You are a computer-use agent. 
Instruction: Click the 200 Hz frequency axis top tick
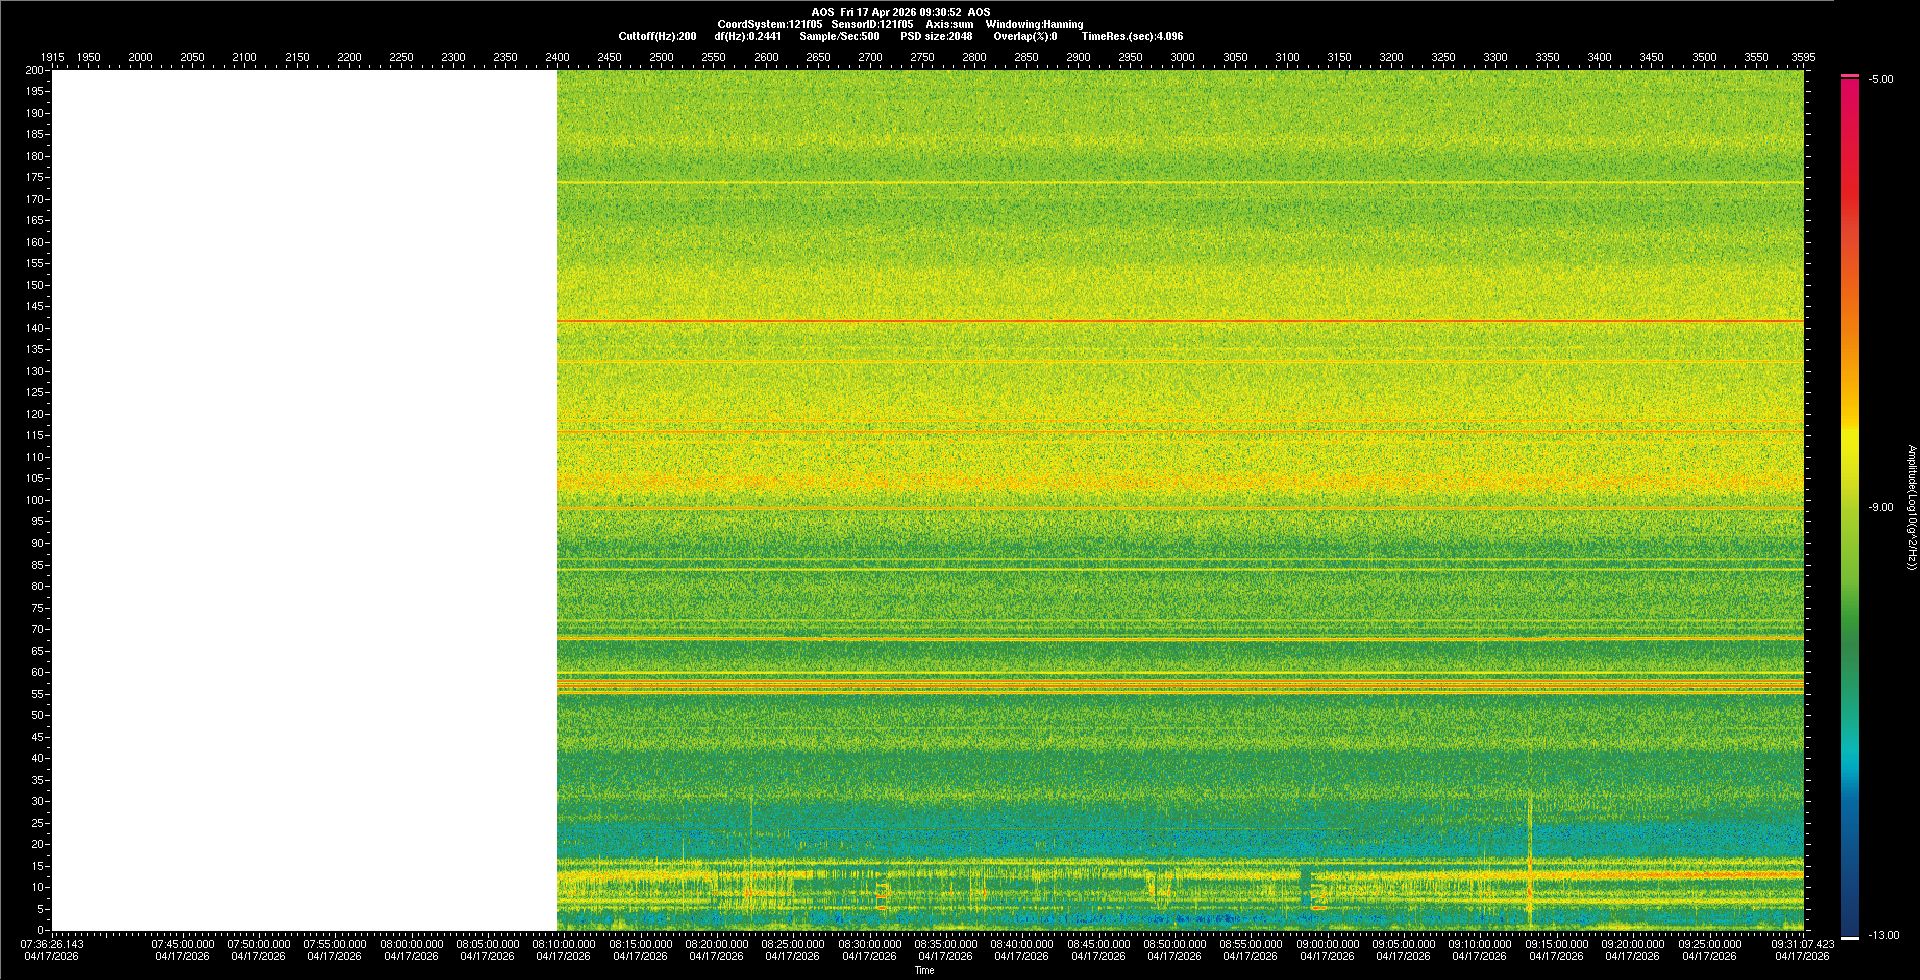tap(35, 70)
